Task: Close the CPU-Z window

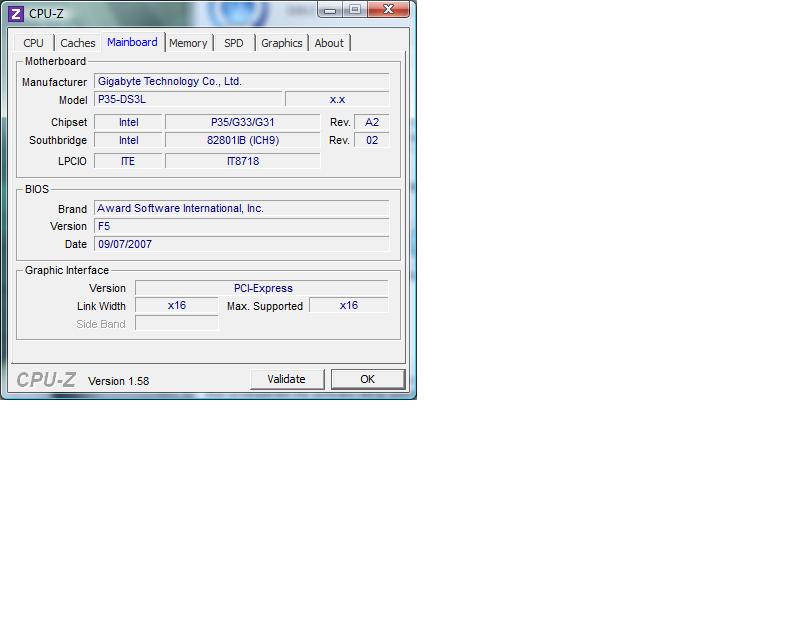Action: 390,10
